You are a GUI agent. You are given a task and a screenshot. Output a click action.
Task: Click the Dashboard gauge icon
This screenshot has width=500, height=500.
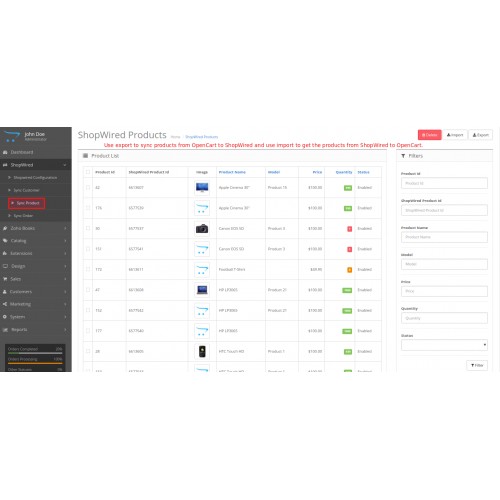coord(5,152)
